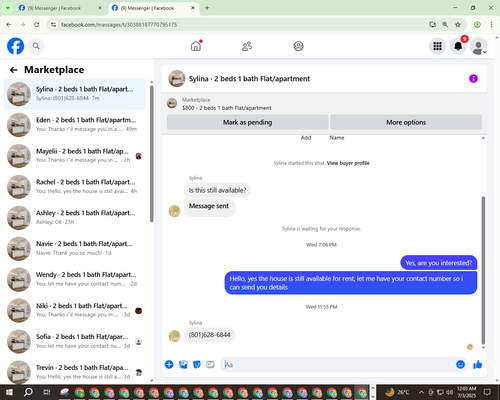500x400 pixels.
Task: Click the $800 listing title in Marketplace banner
Action: (x=227, y=108)
